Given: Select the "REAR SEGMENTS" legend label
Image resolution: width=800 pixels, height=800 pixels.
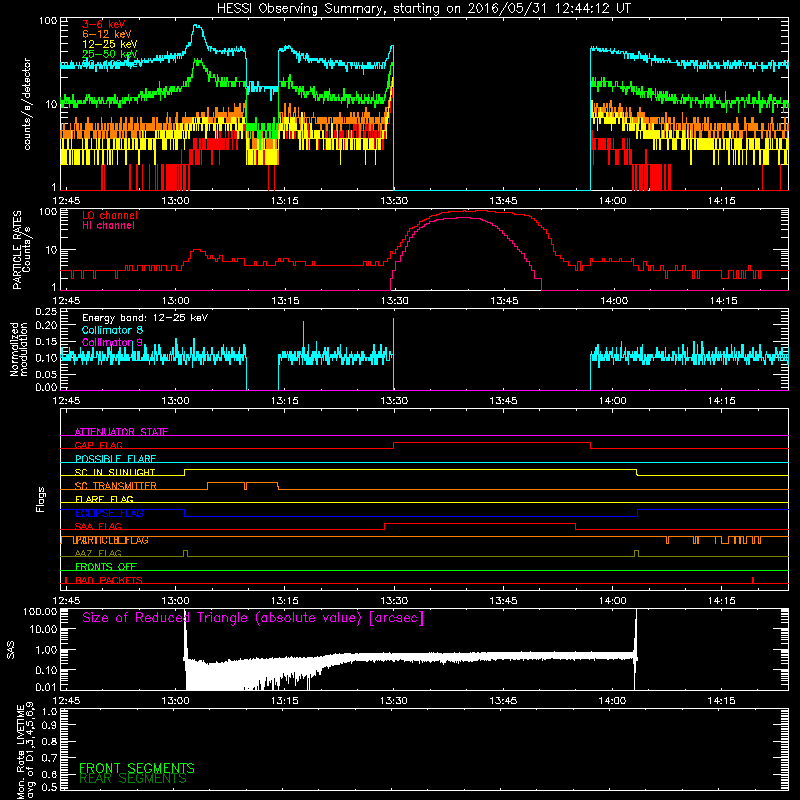Looking at the screenshot, I should click(x=133, y=779).
